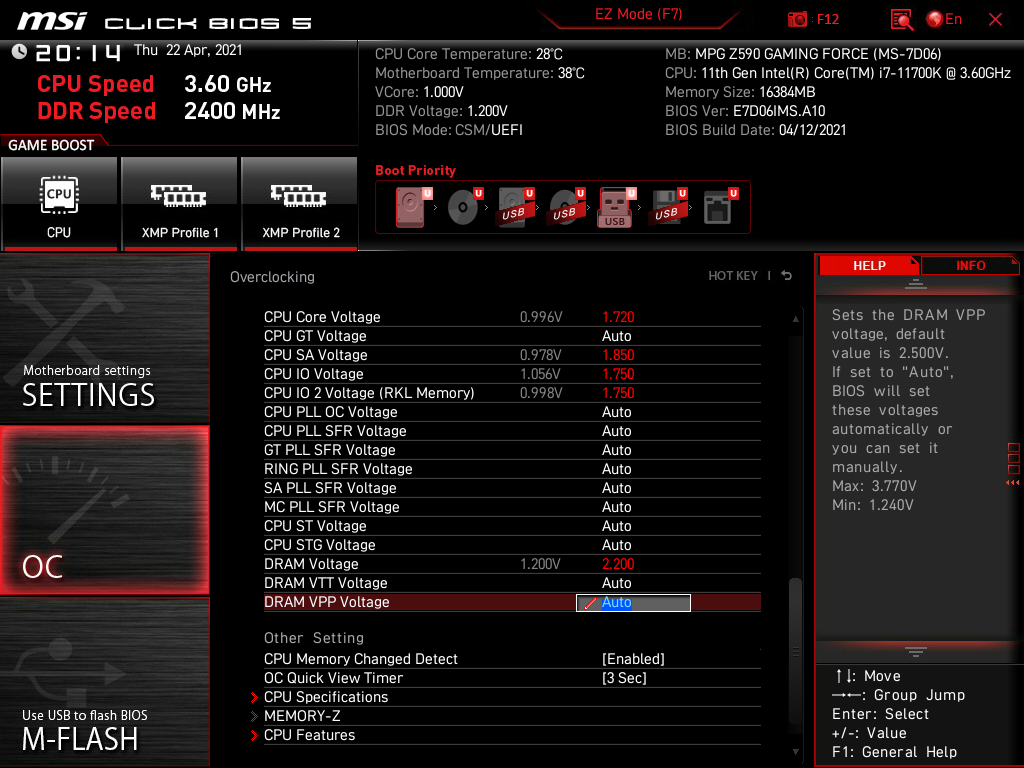Edit the CPU IO Voltage value 1.750
Viewport: 1024px width, 768px height.
[x=618, y=374]
